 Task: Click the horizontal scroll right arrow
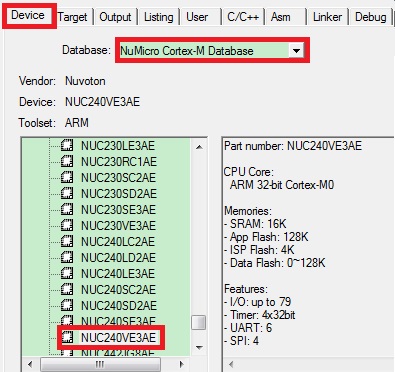(182, 364)
